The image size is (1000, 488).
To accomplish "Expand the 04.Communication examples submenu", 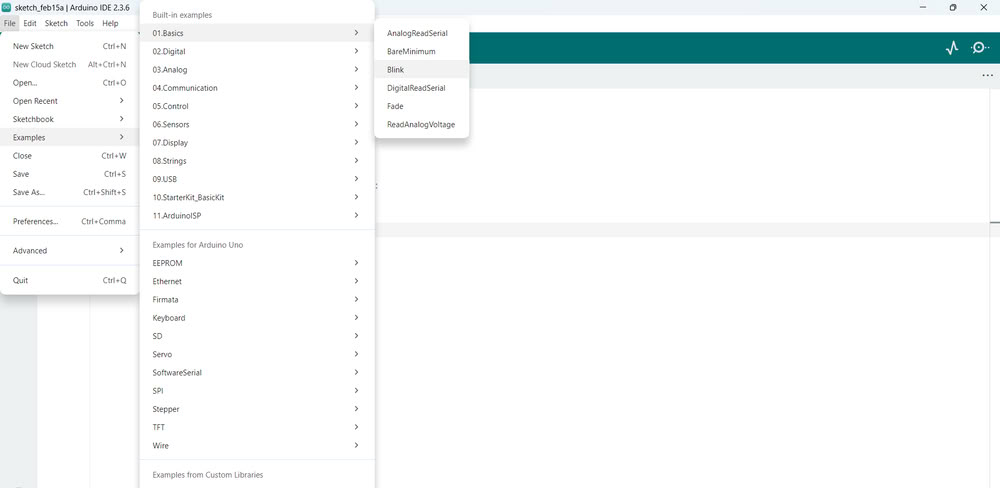I will pos(257,87).
